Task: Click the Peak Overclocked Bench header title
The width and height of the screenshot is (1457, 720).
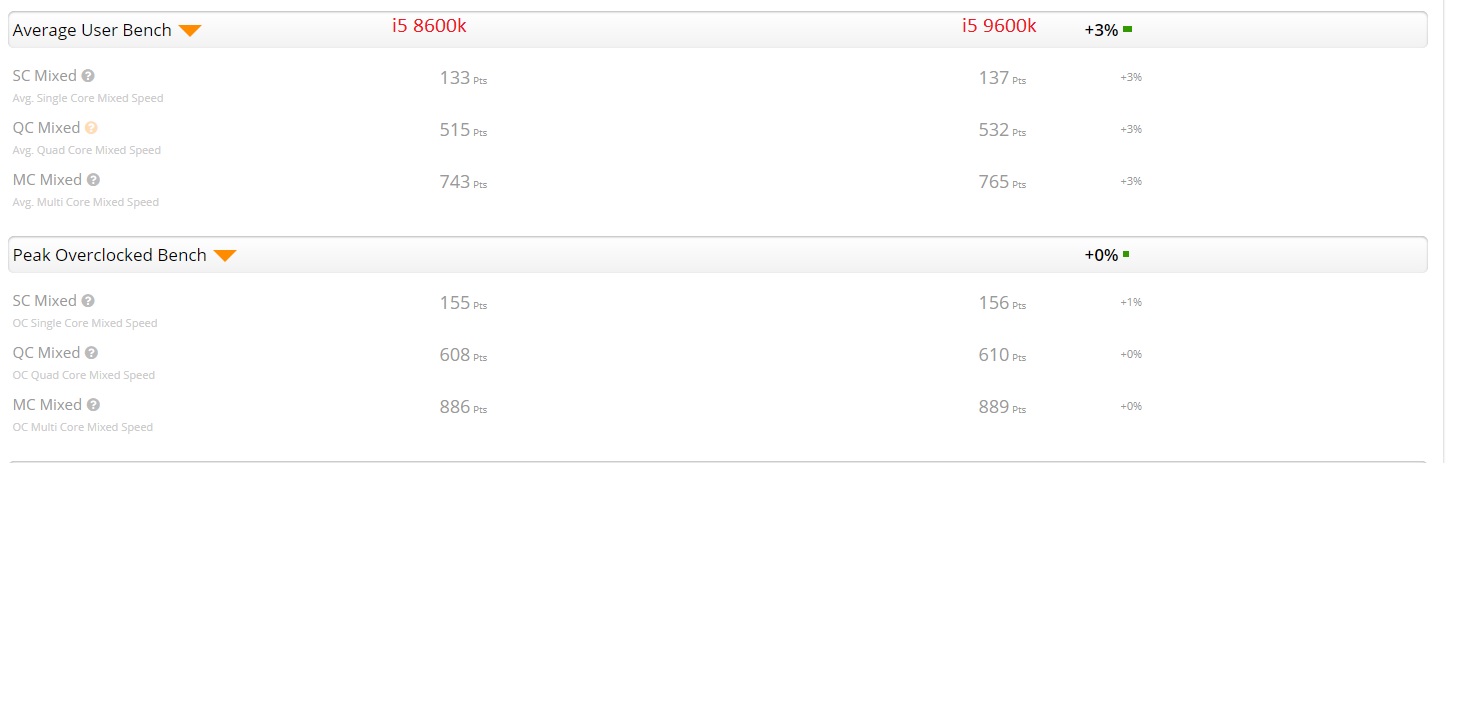Action: (x=109, y=255)
